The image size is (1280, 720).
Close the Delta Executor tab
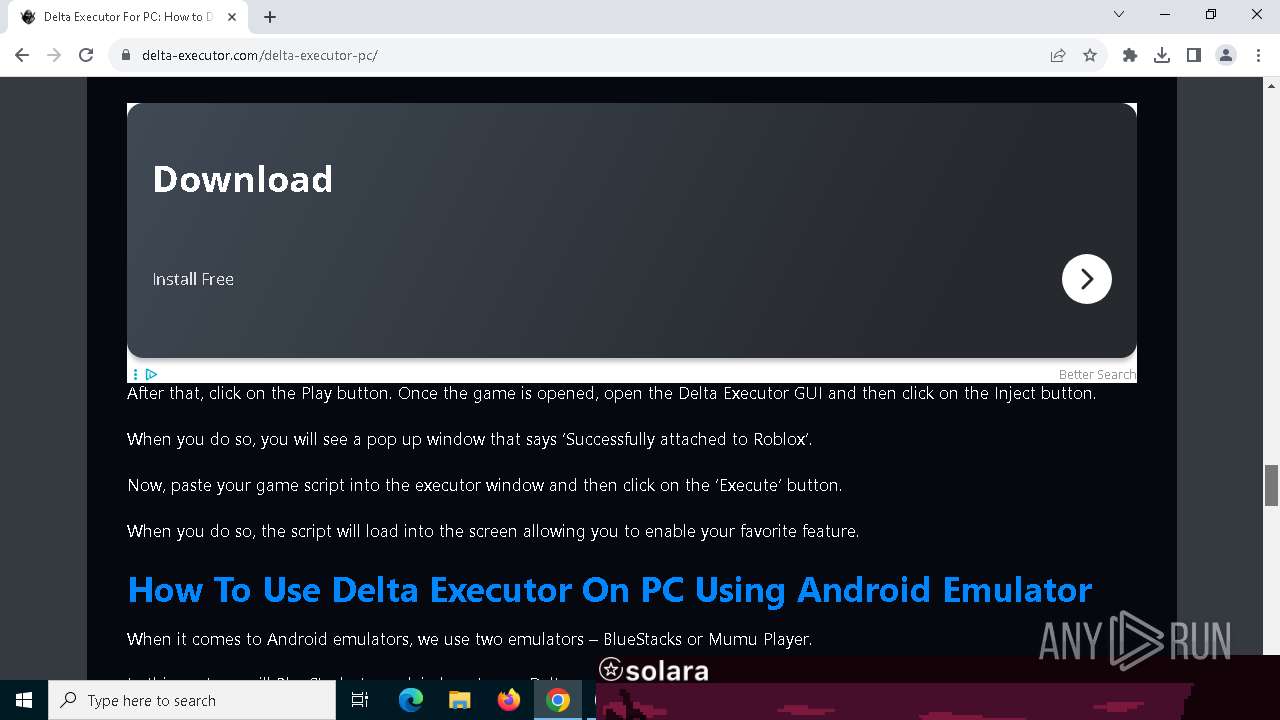[x=232, y=17]
